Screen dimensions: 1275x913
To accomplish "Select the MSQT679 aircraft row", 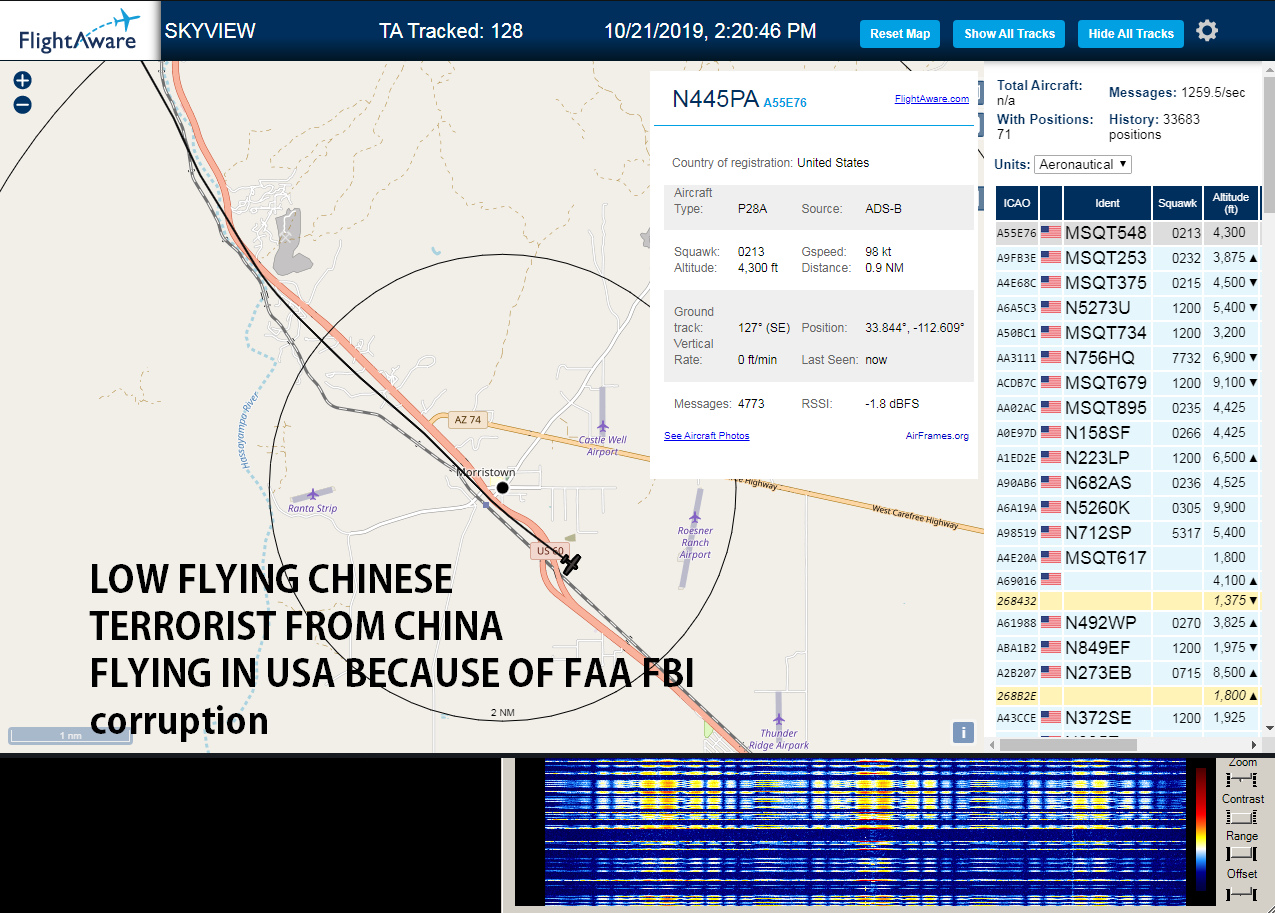I will (x=1128, y=383).
